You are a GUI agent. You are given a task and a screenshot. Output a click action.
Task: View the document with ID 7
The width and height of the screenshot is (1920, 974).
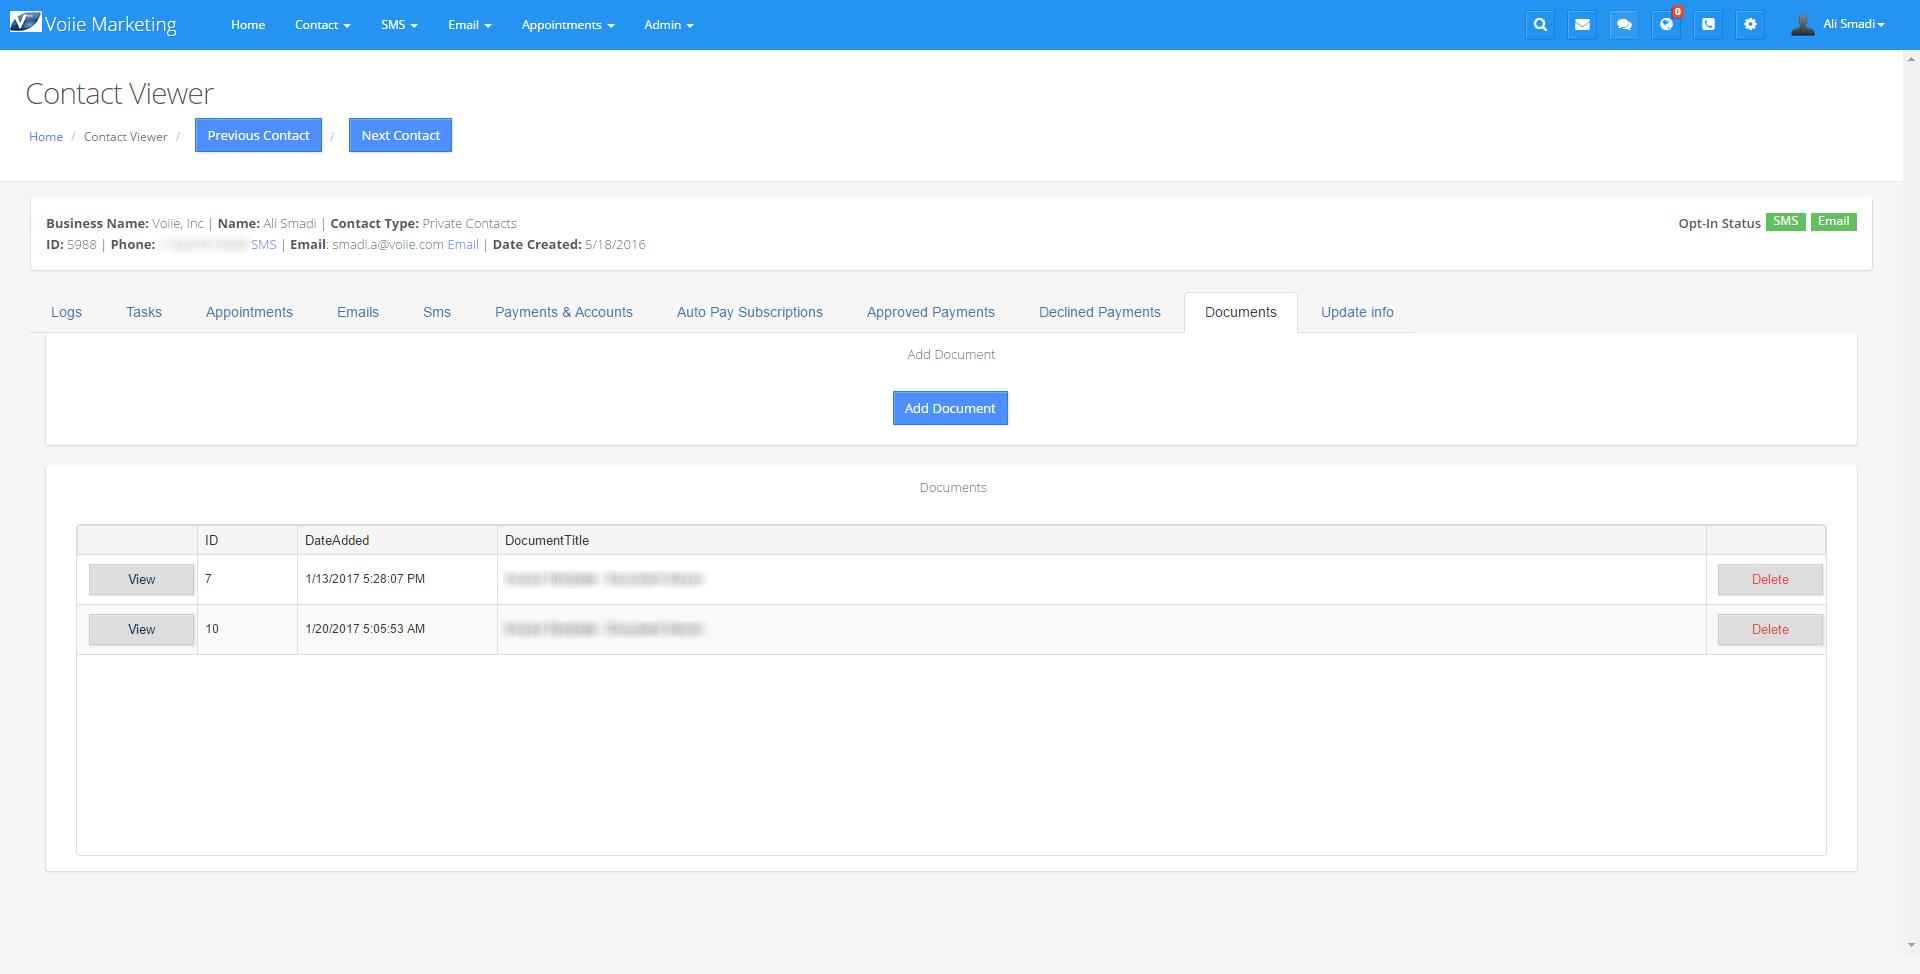[141, 579]
